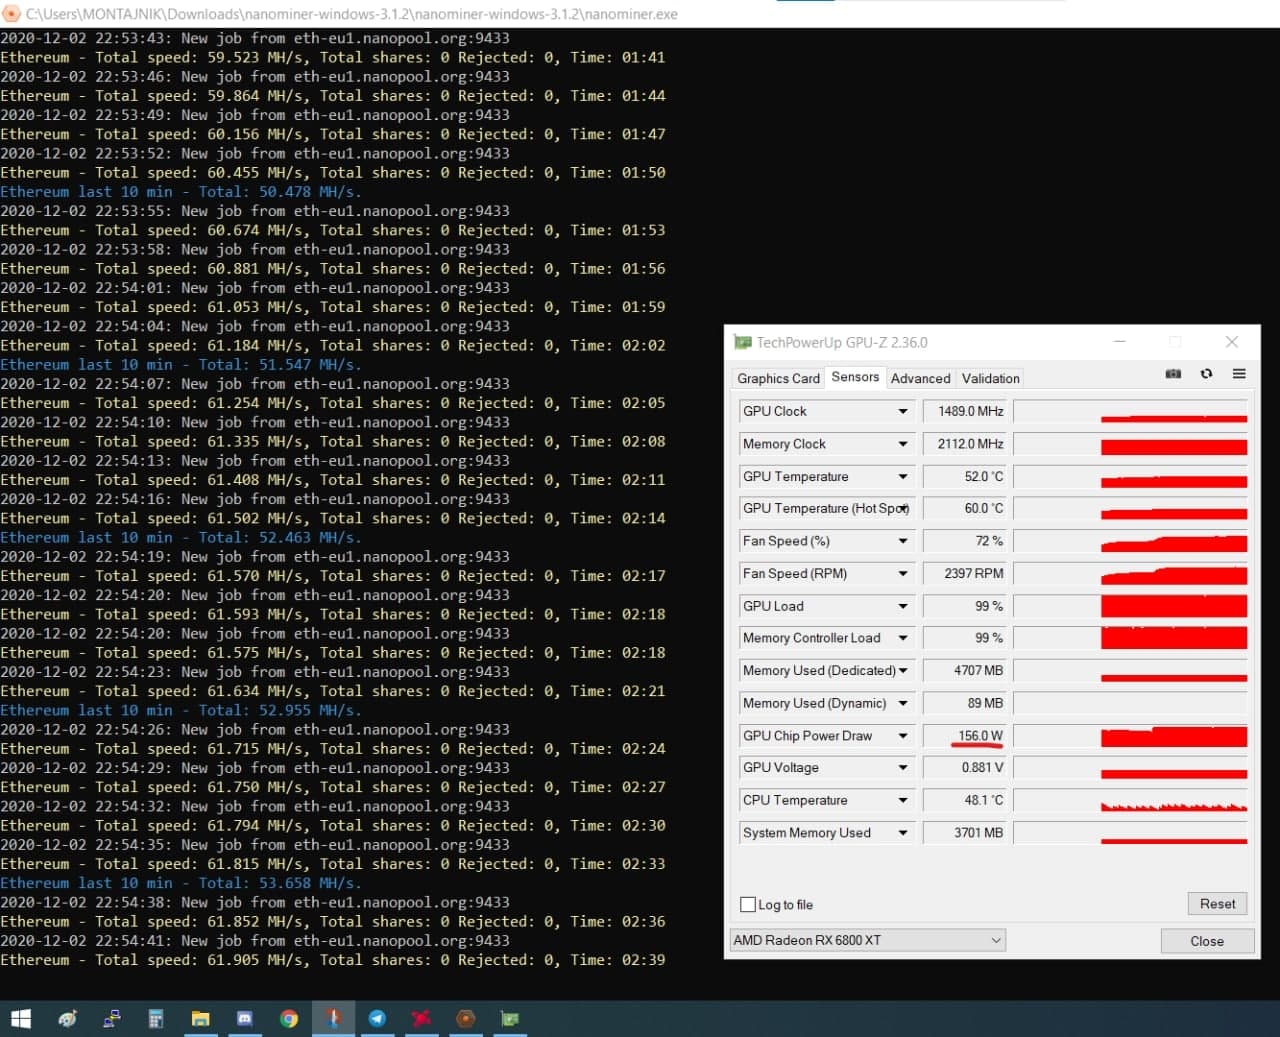Open the Memory Clock sensor dropdown
This screenshot has width=1280, height=1037.
(903, 444)
